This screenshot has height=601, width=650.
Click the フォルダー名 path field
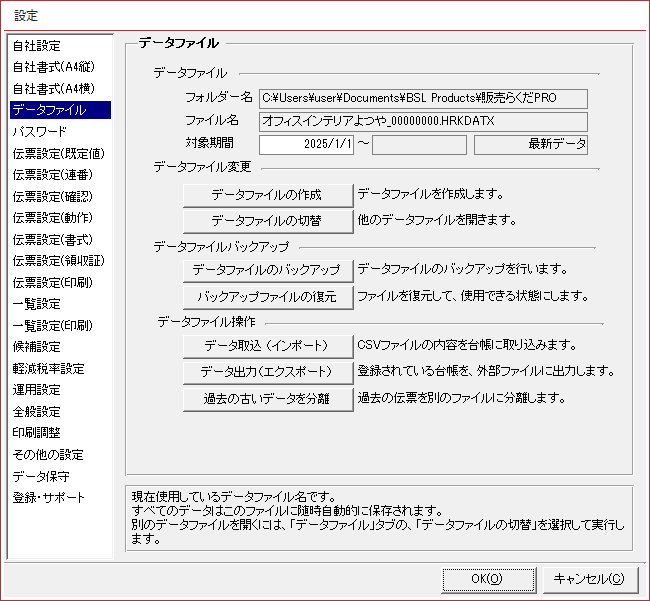[x=422, y=98]
